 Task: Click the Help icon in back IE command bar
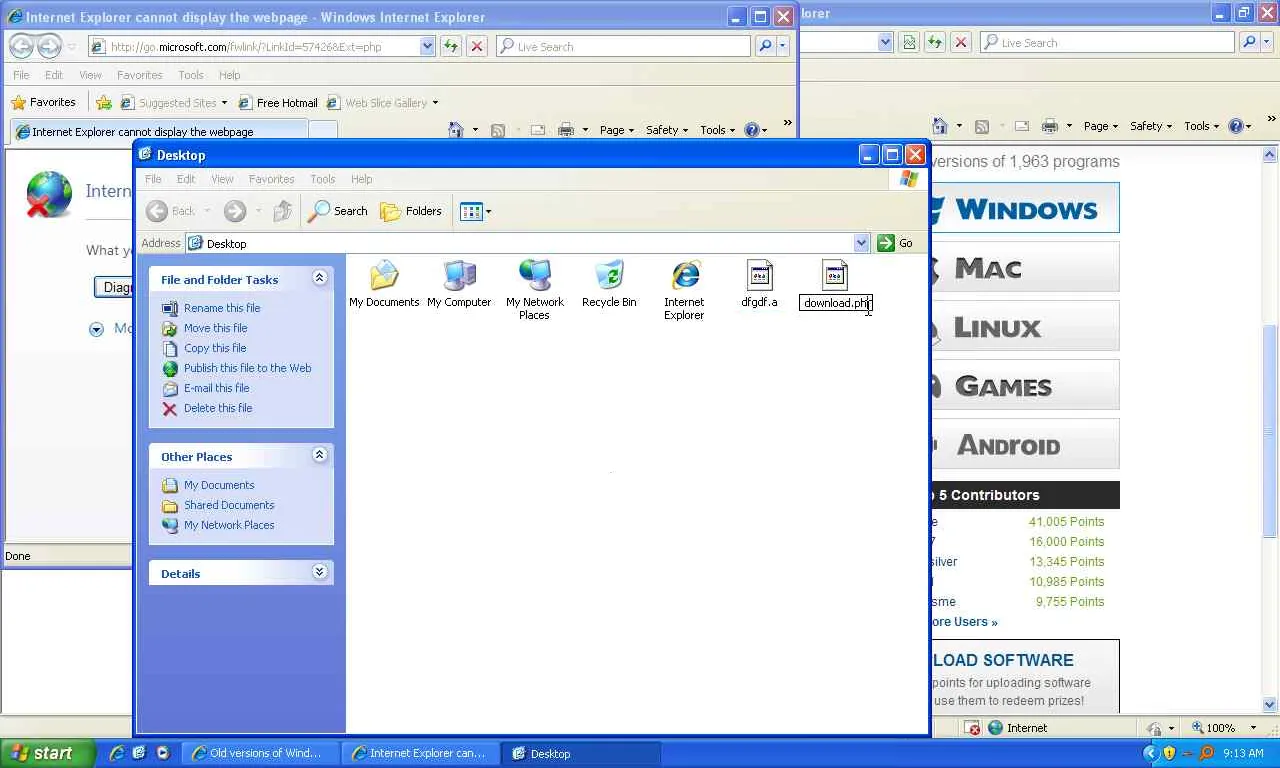pyautogui.click(x=1236, y=125)
